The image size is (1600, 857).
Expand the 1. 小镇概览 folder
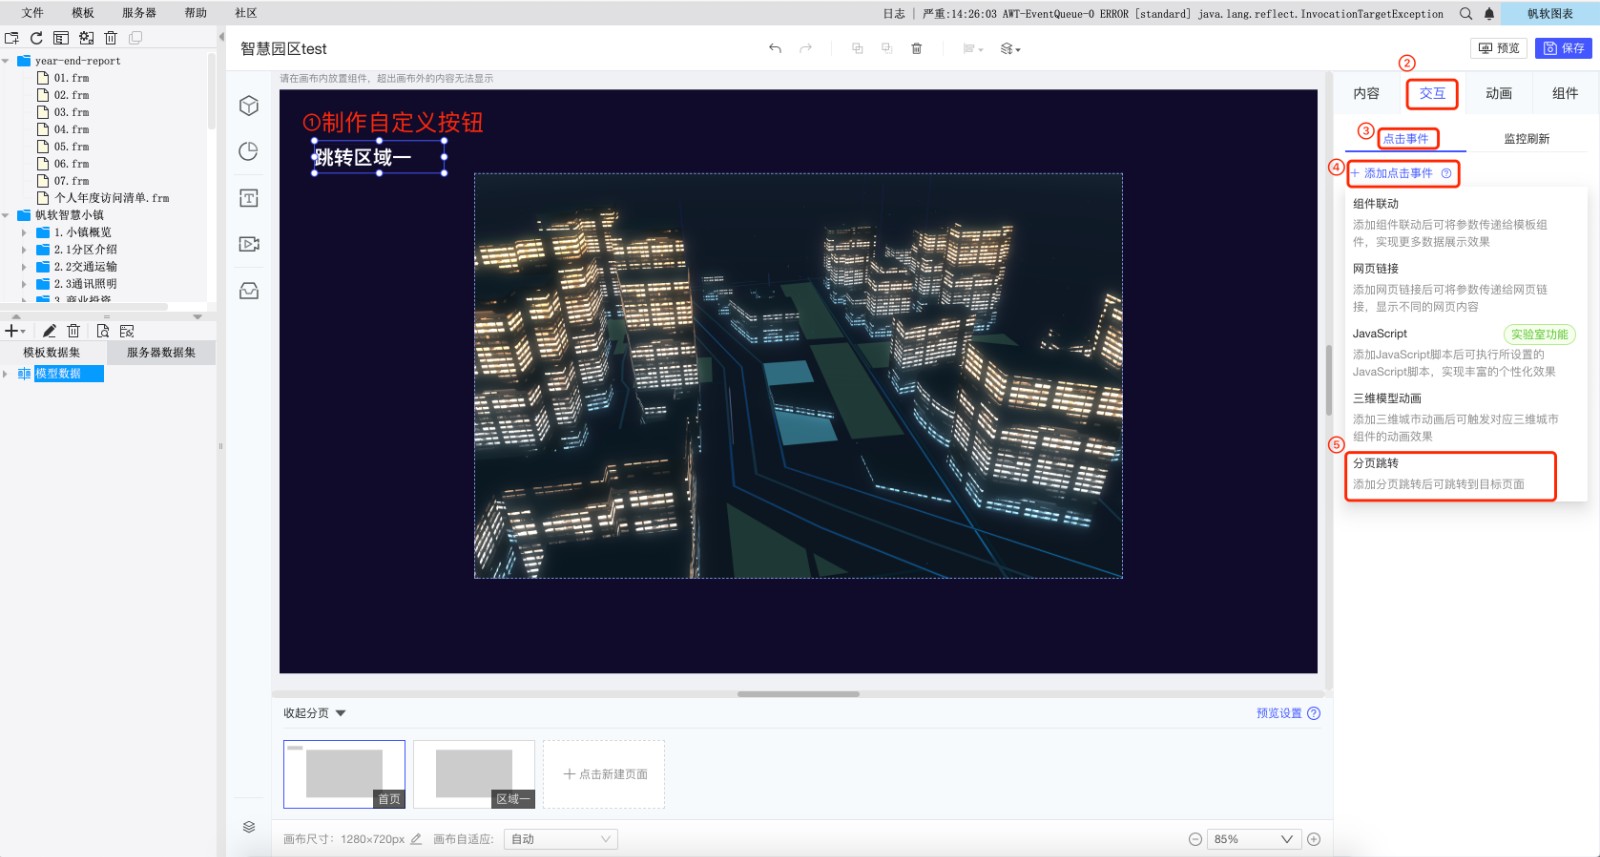(x=24, y=232)
